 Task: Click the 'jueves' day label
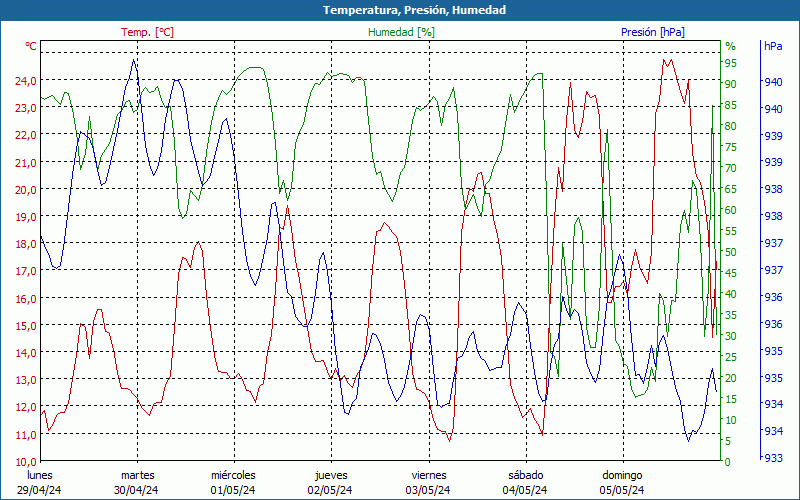331,476
